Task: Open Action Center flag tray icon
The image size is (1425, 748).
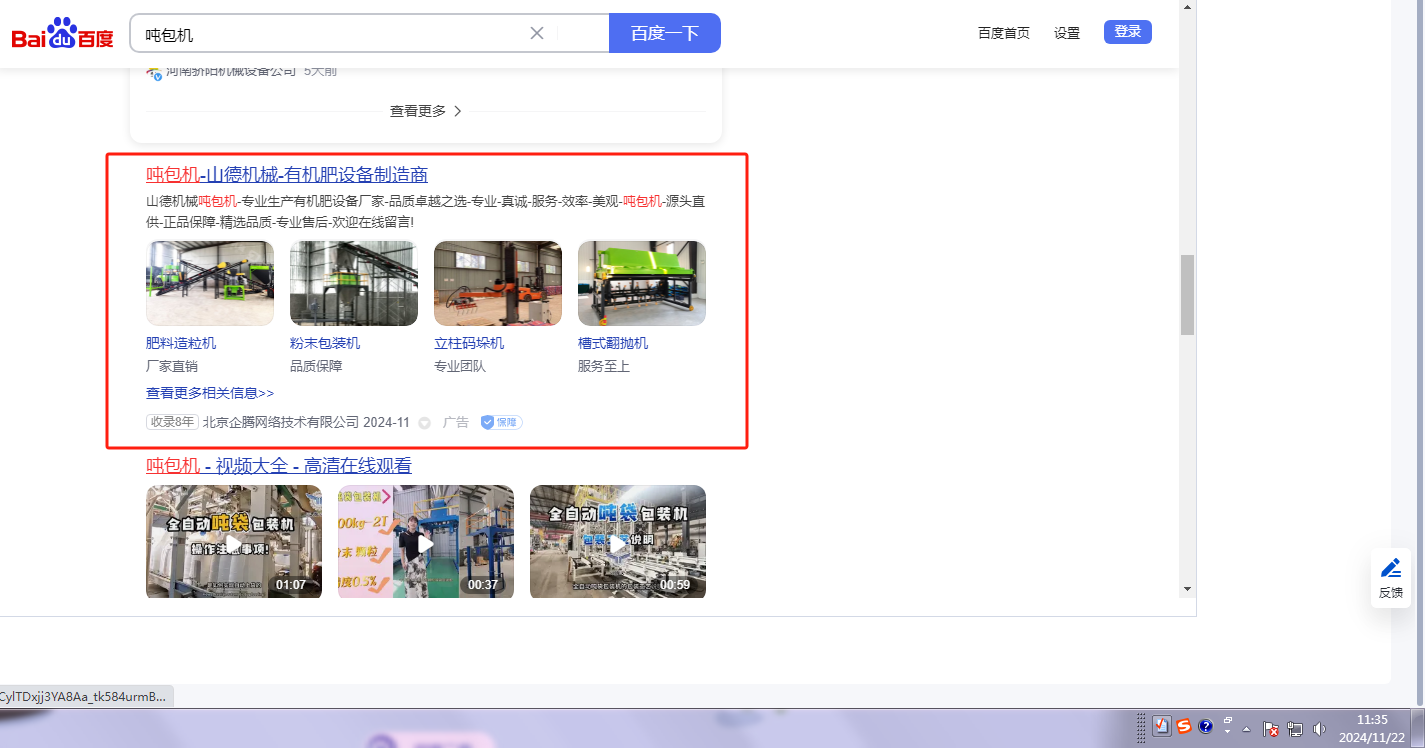Action: click(x=1271, y=729)
